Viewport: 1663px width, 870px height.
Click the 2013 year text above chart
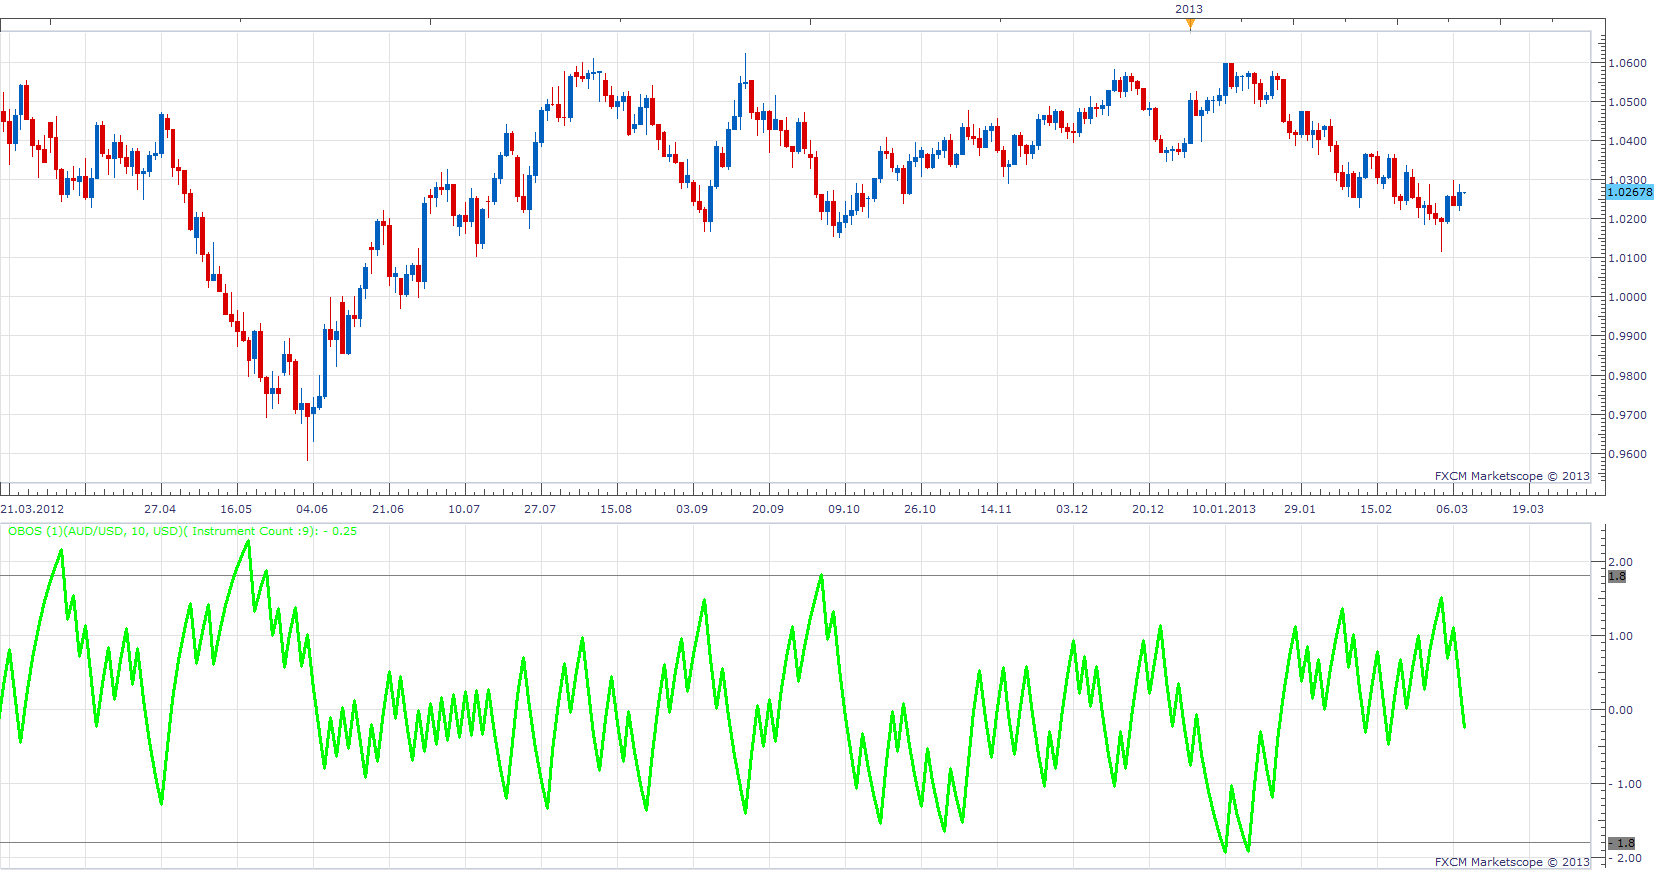coord(1189,9)
